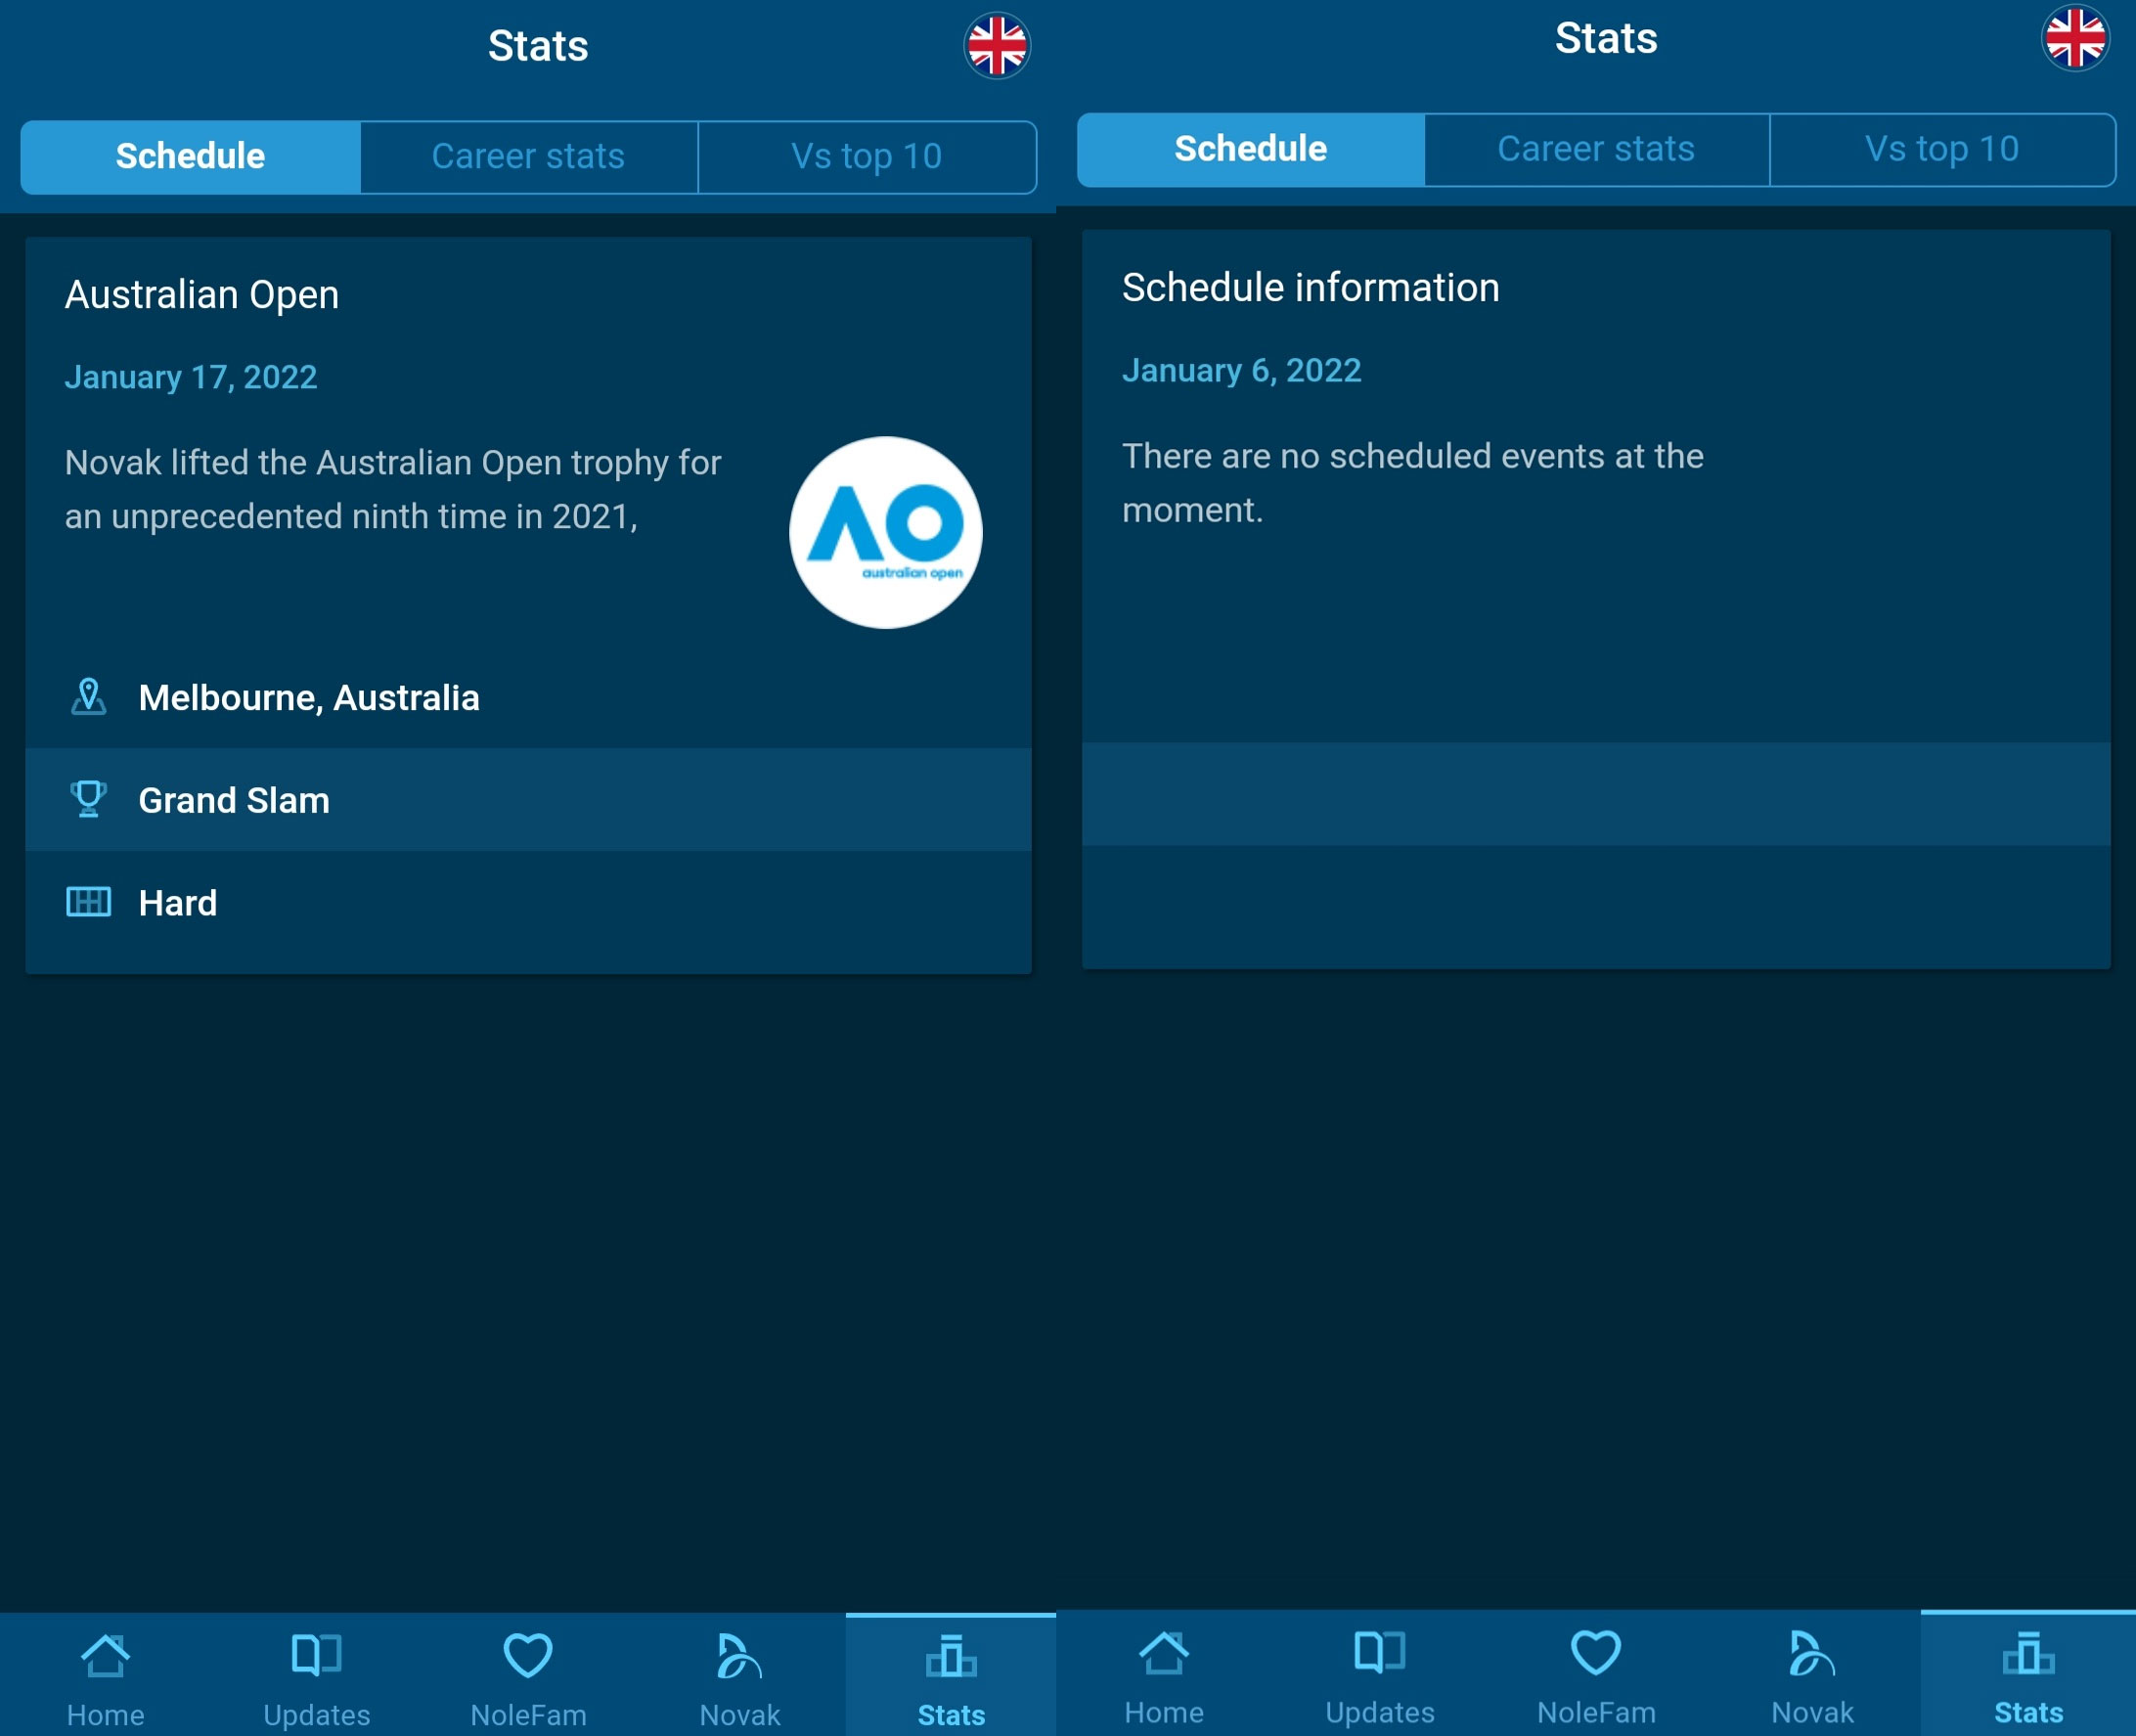
Task: Tap the Australian Open logo
Action: [885, 532]
